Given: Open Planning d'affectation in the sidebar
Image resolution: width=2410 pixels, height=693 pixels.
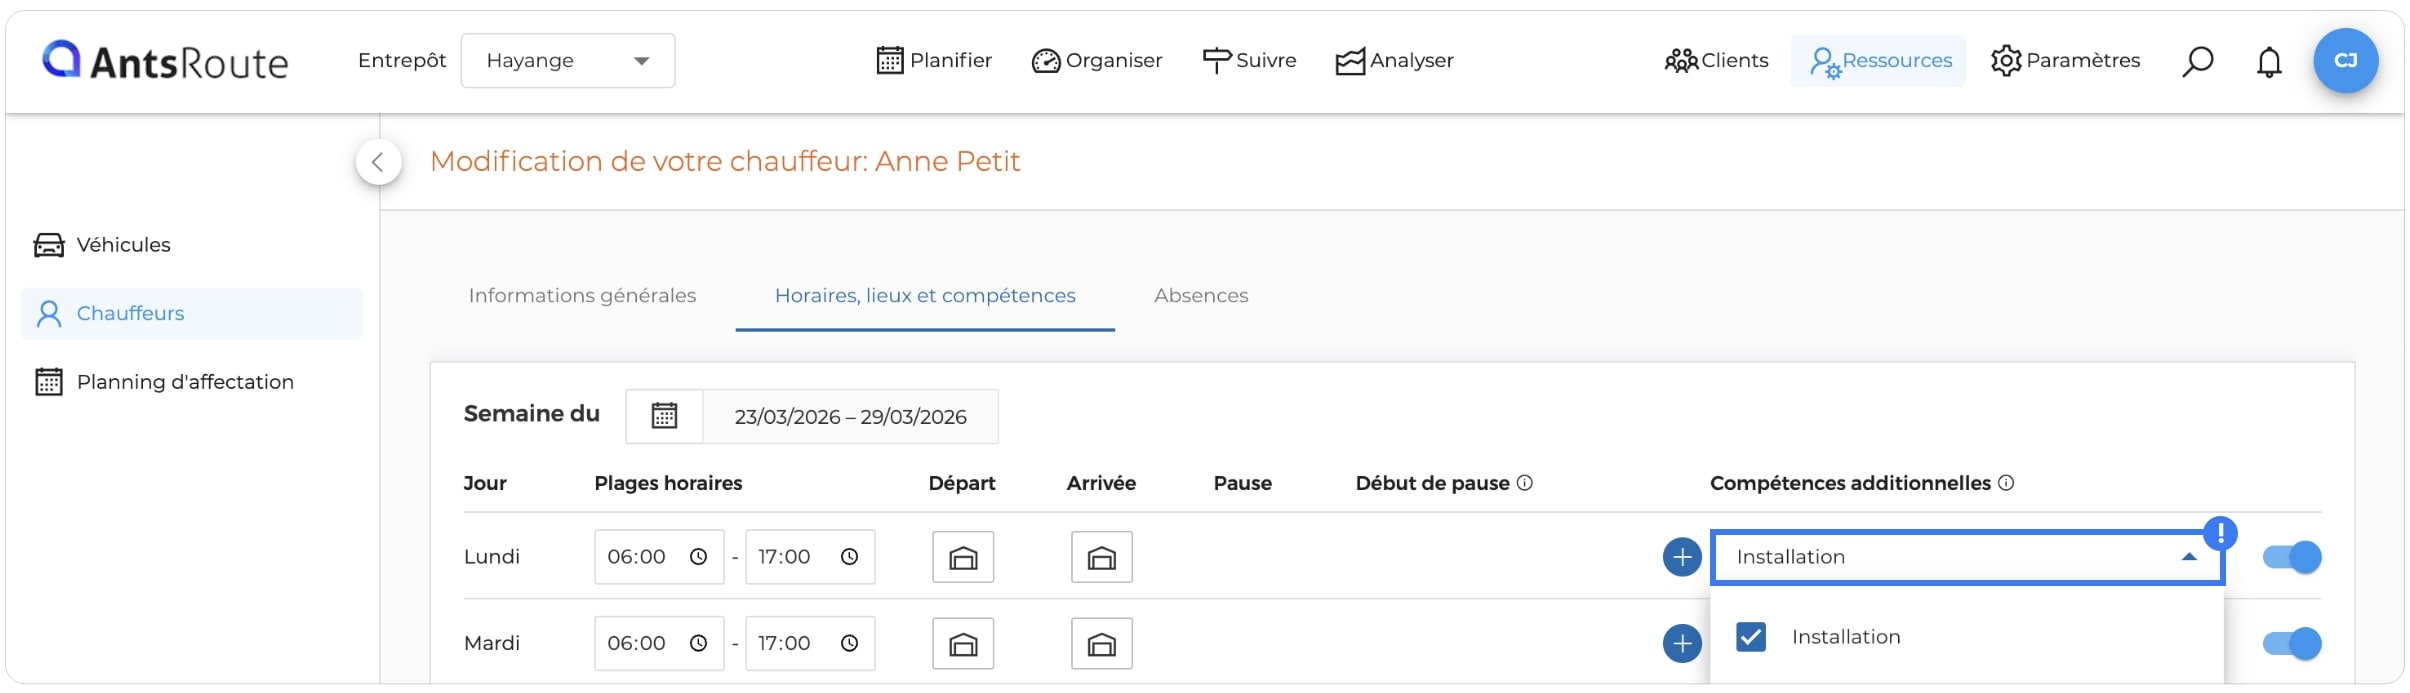Looking at the screenshot, I should click(191, 382).
